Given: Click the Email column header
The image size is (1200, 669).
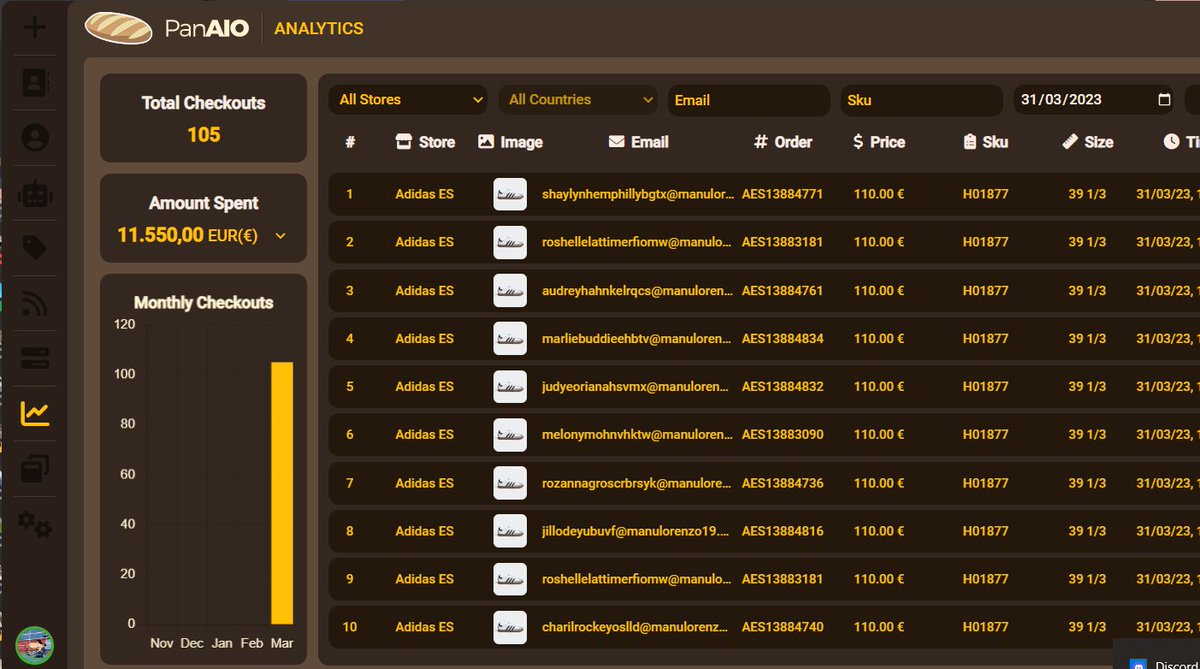Looking at the screenshot, I should (638, 142).
